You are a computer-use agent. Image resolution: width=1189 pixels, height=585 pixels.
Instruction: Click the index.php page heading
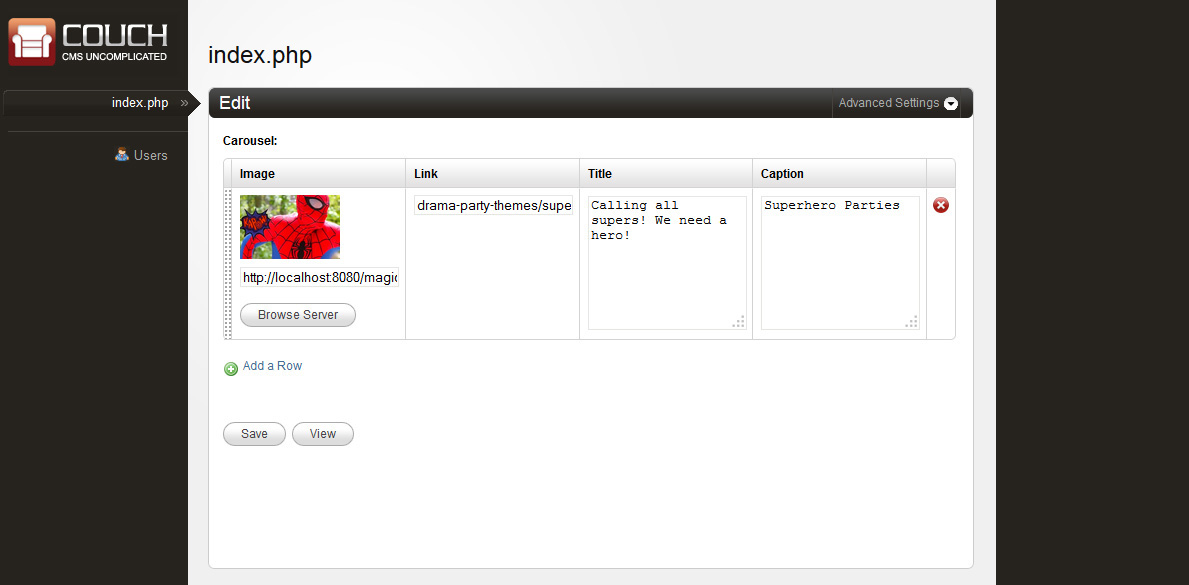(260, 55)
